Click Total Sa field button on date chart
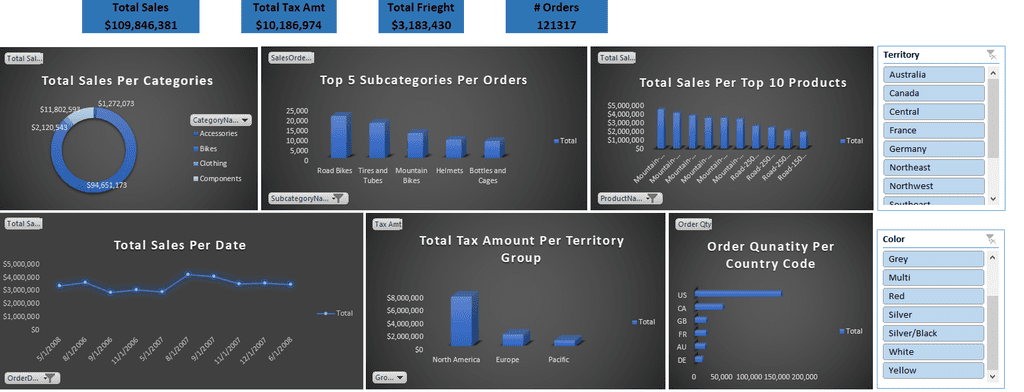The width and height of the screenshot is (1024, 392). point(24,223)
